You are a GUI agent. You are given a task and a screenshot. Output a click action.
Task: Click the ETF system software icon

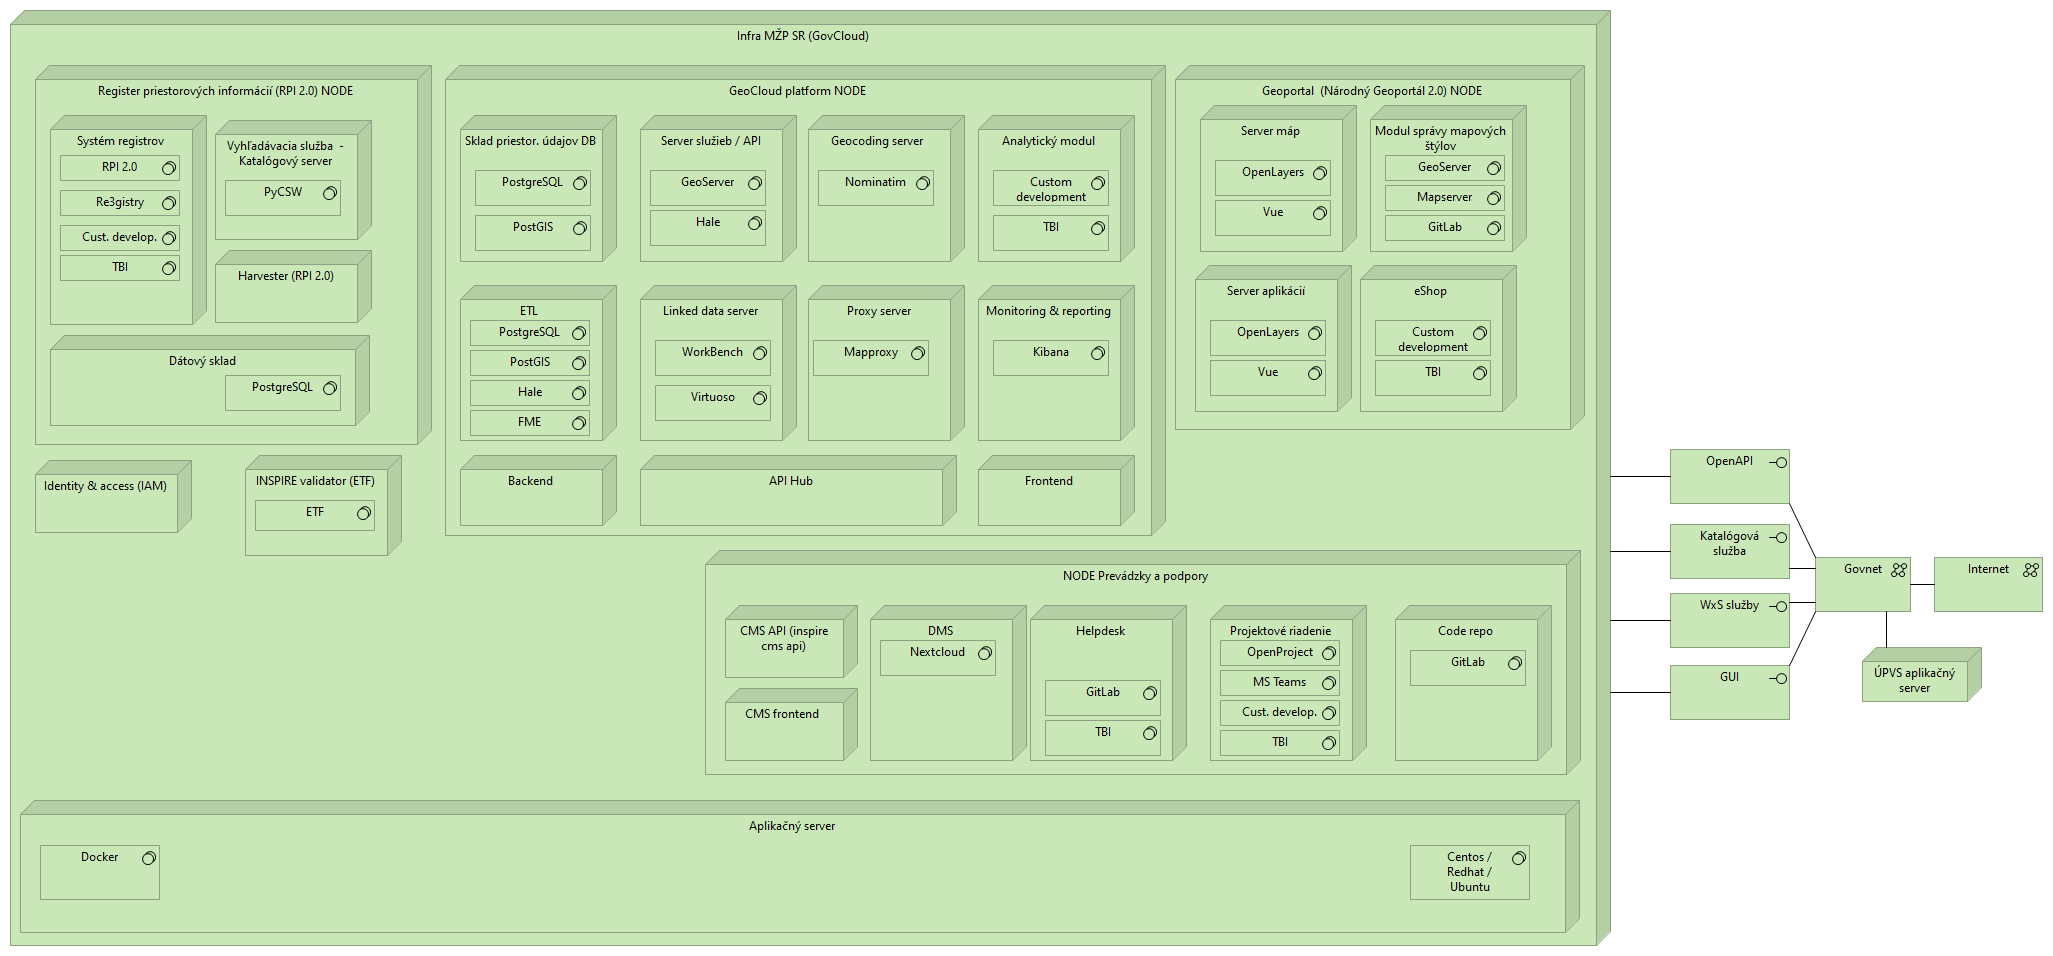tap(364, 513)
